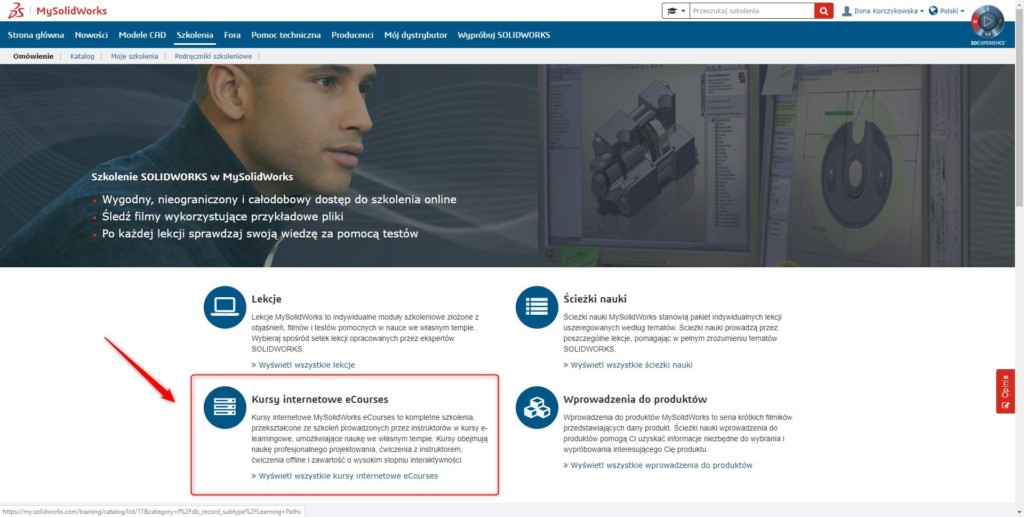Click the Ścieżki nauki list icon
The width and height of the screenshot is (1024, 517).
coord(537,307)
